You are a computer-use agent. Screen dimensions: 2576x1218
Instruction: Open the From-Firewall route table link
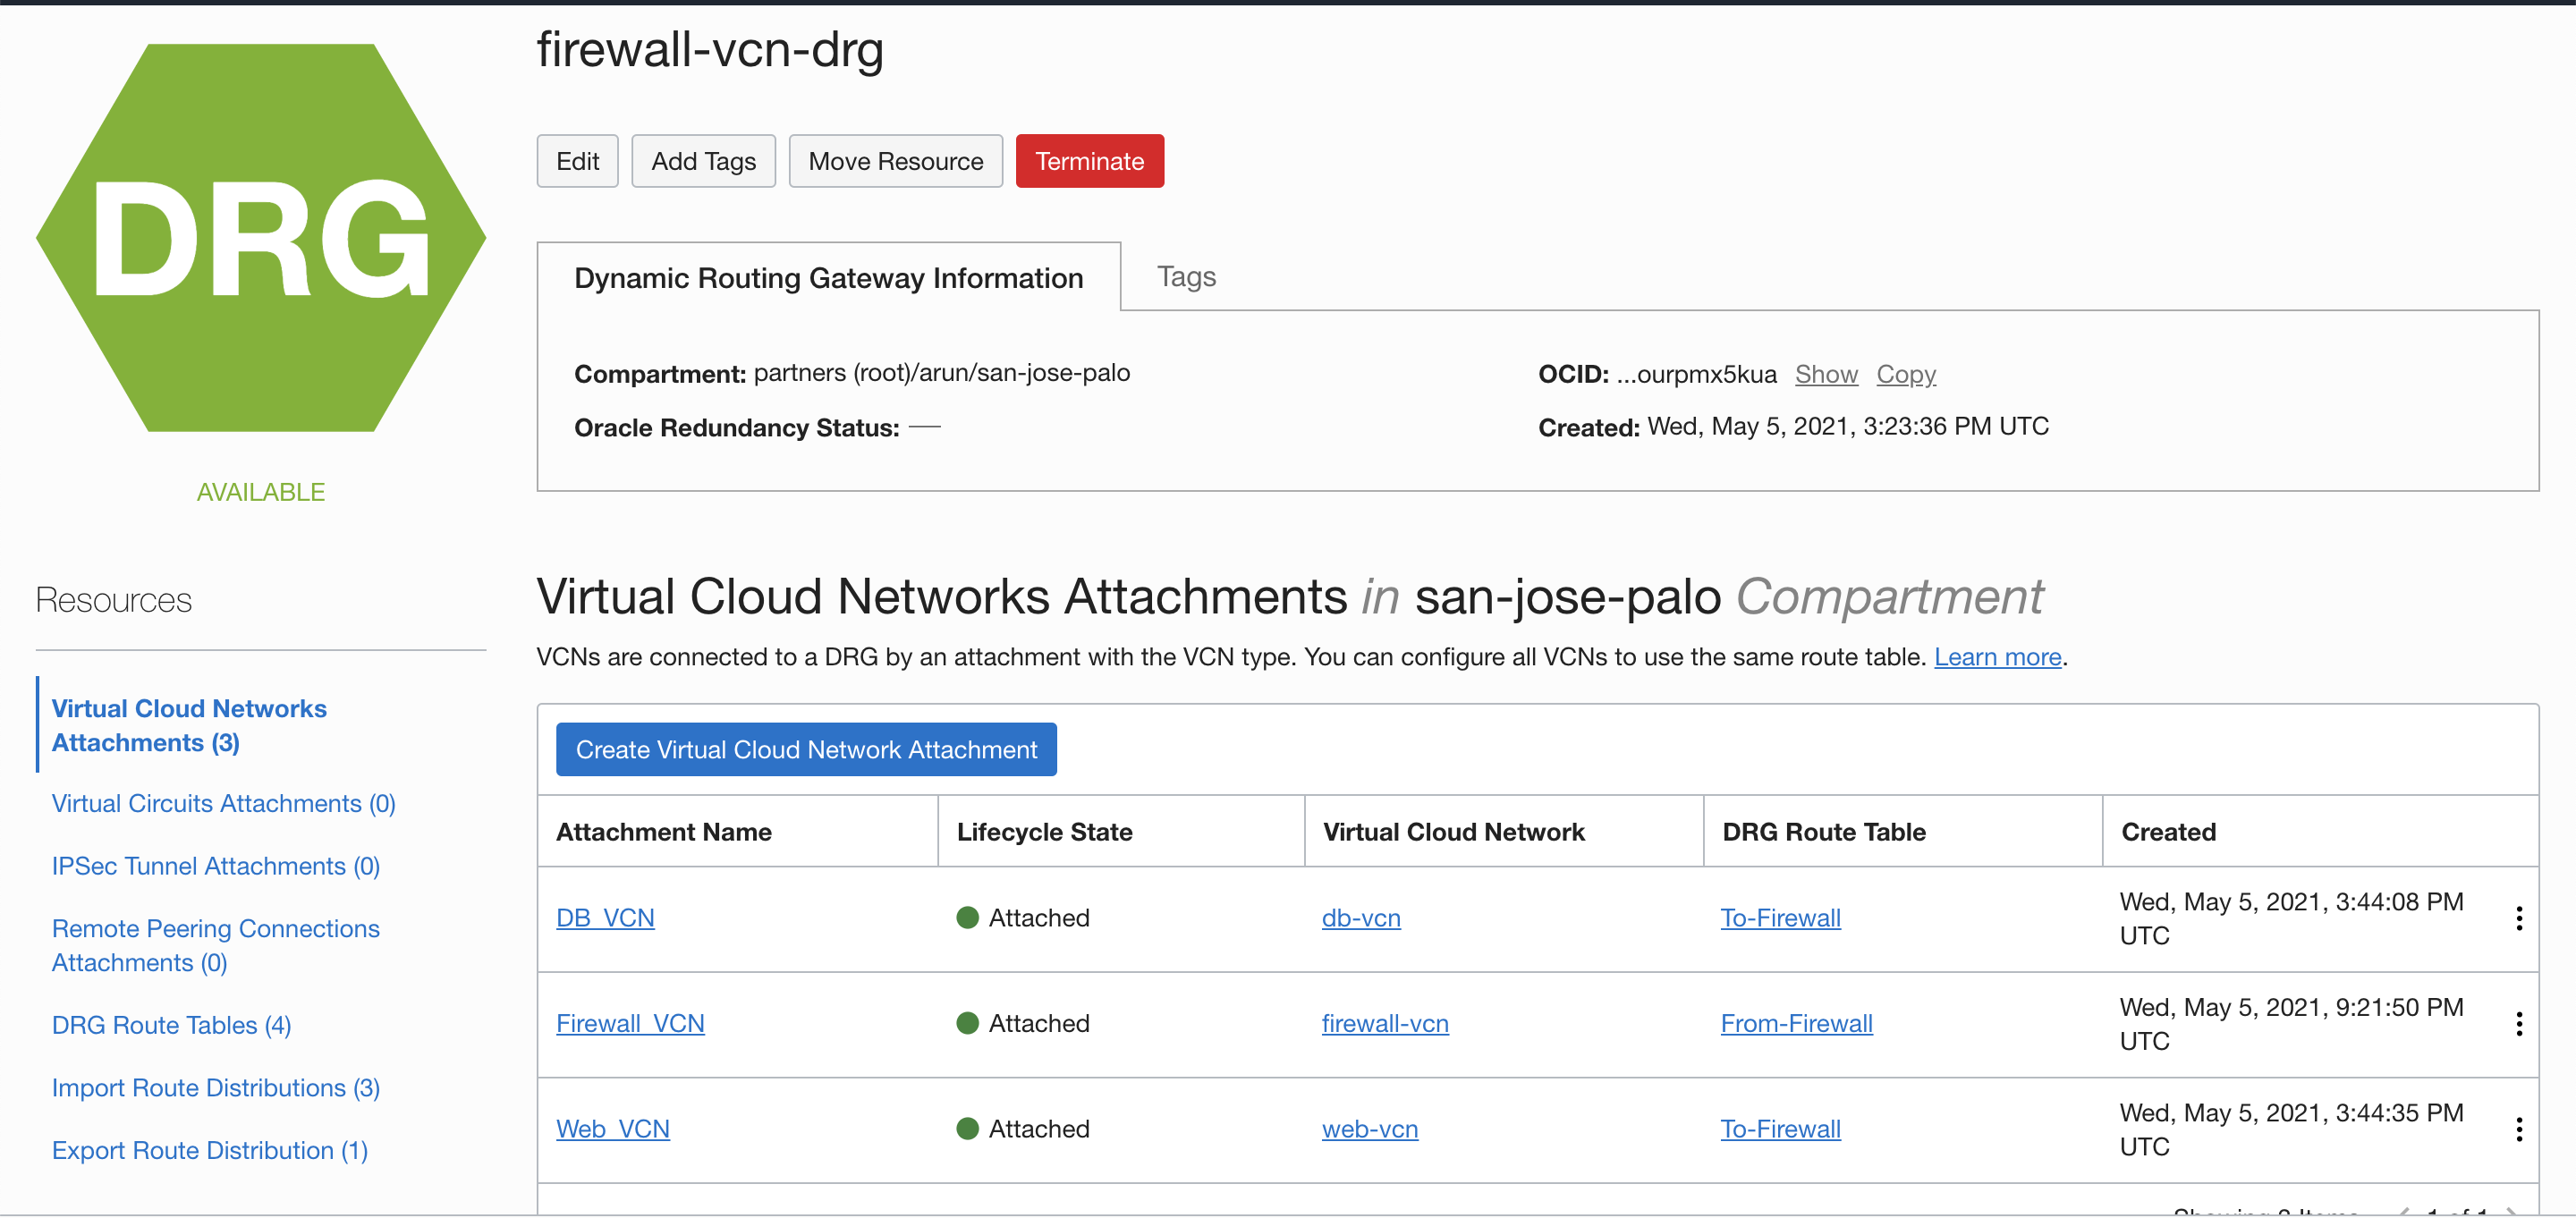tap(1796, 1023)
